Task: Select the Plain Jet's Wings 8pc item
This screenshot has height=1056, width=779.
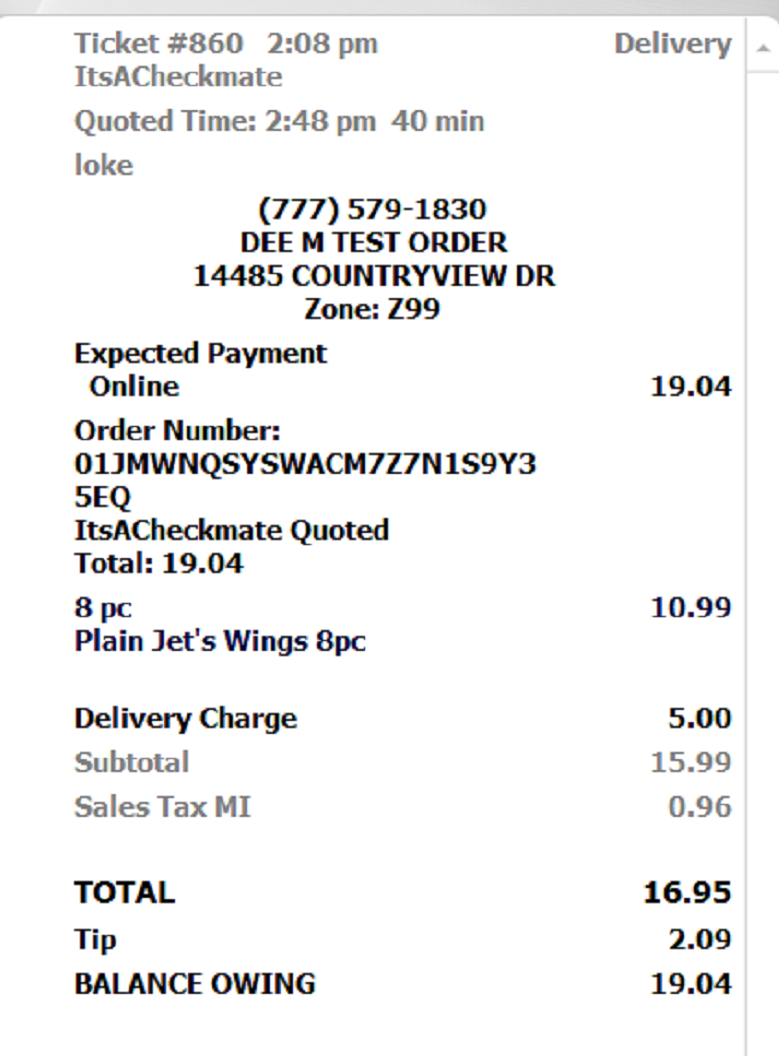Action: pyautogui.click(x=219, y=641)
